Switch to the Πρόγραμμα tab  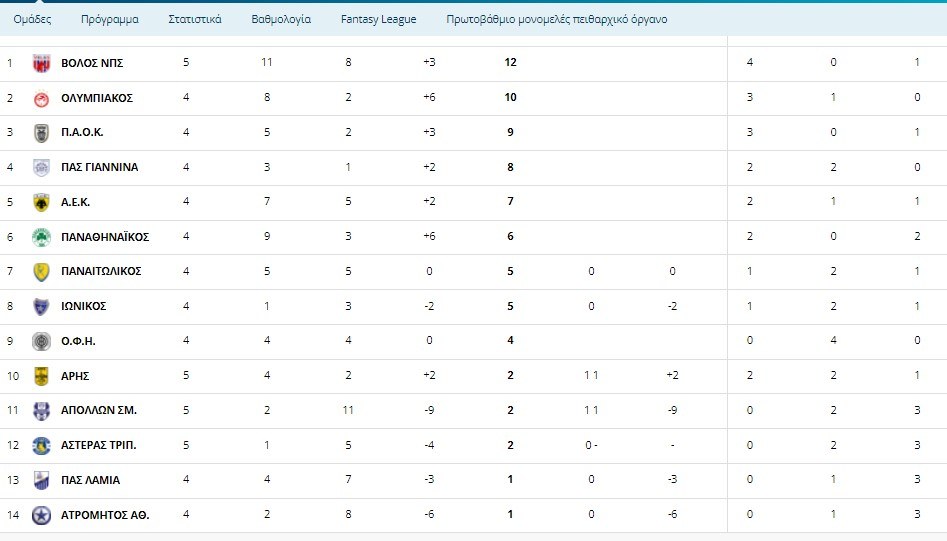110,19
